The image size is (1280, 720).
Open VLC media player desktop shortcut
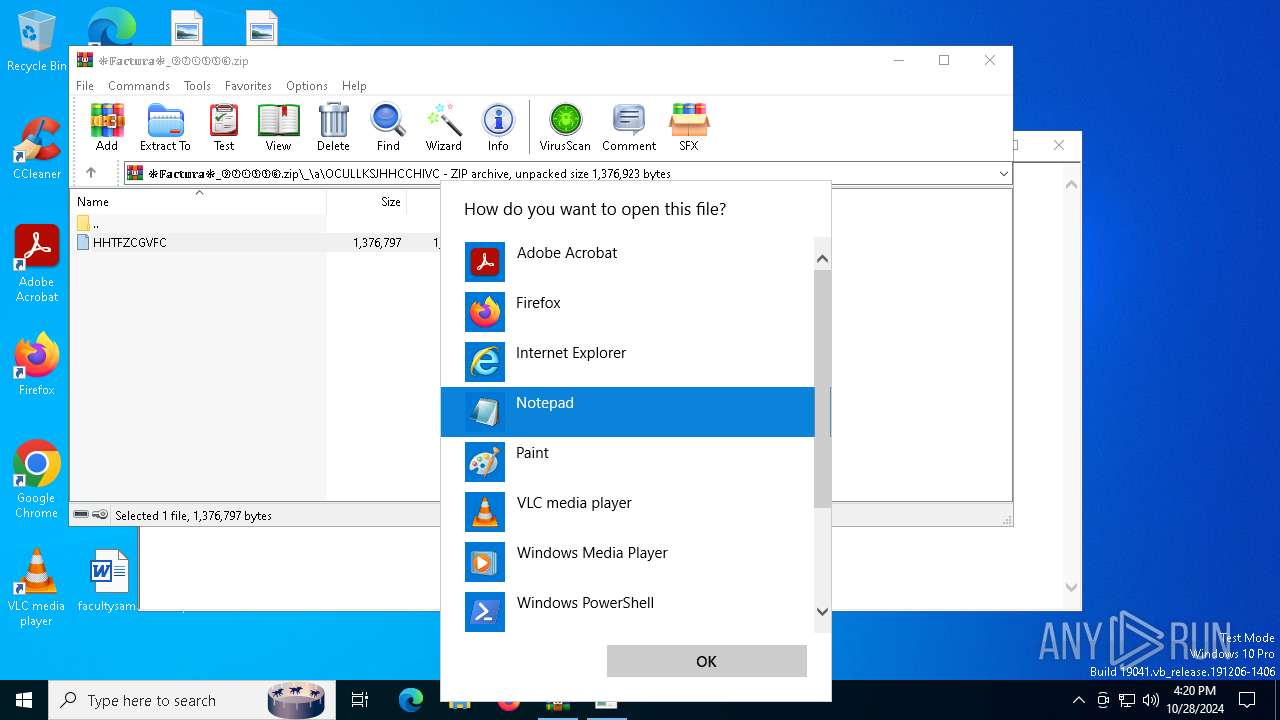[x=36, y=587]
